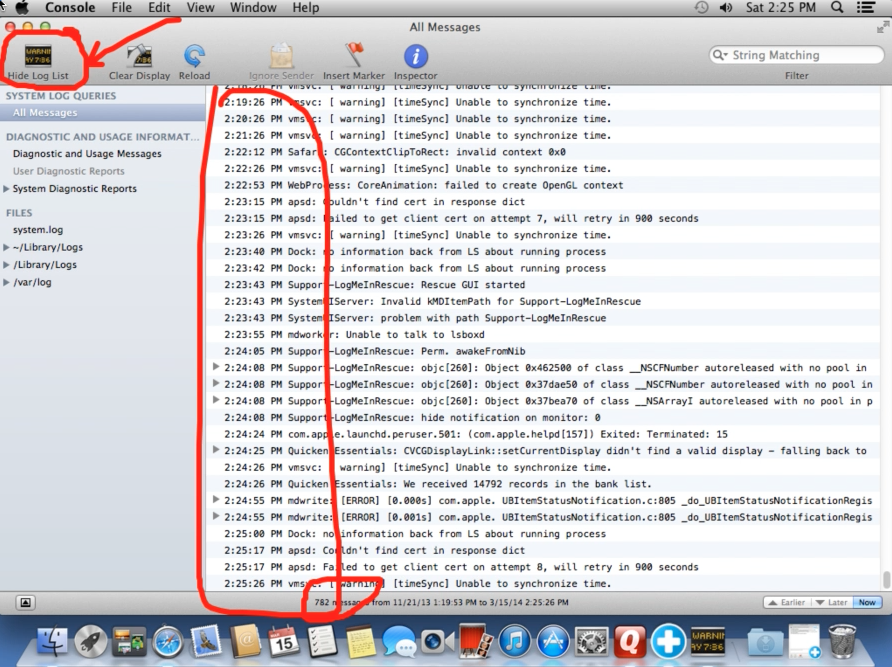Image resolution: width=892 pixels, height=667 pixels.
Task: Open Notification Center list icon
Action: [866, 7]
